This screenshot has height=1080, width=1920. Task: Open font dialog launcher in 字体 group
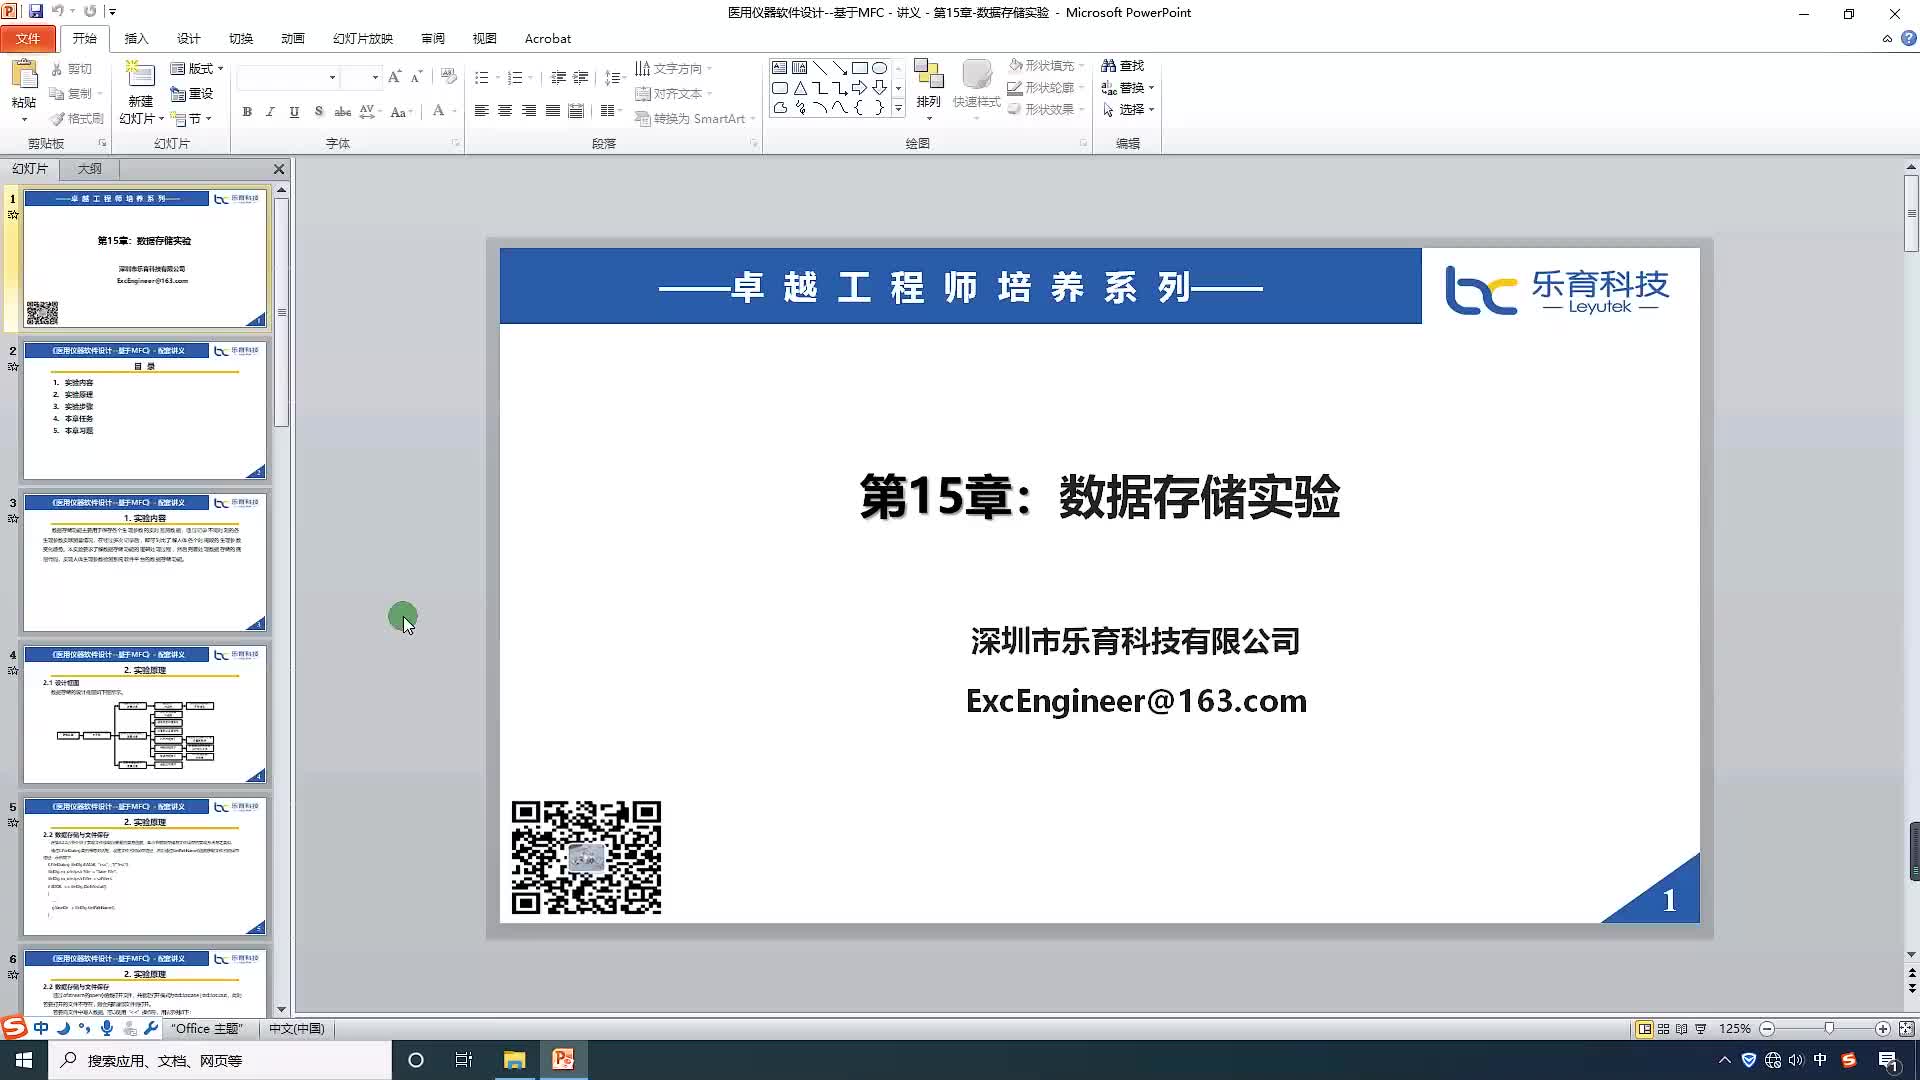(x=456, y=143)
